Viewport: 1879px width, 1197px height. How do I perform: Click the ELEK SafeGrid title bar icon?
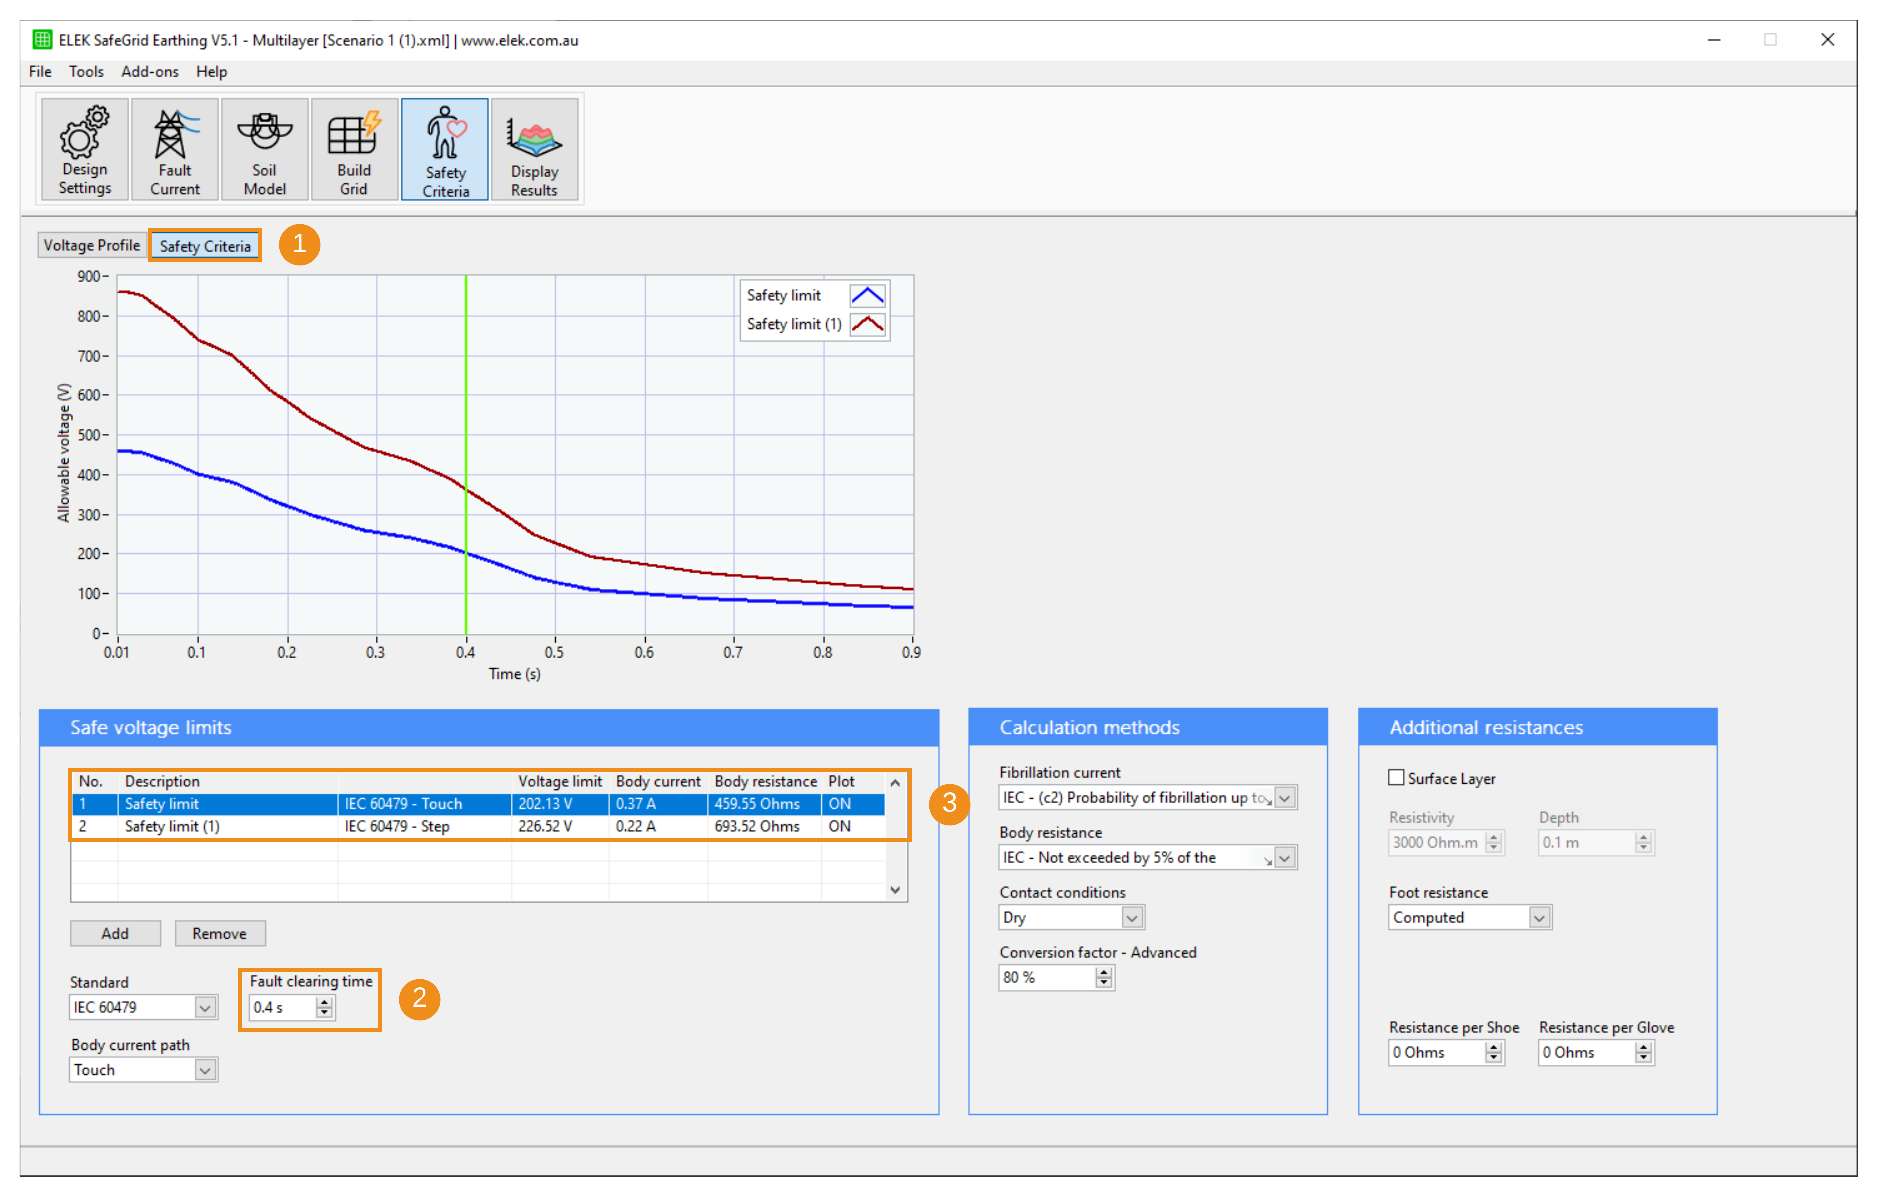coord(41,40)
